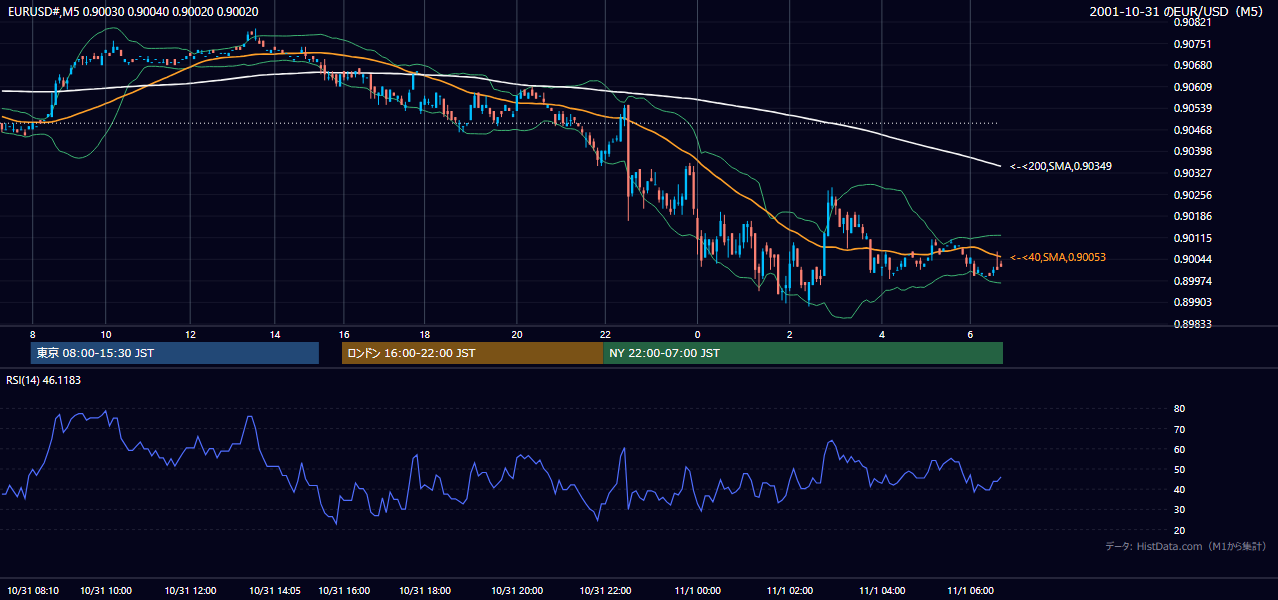Viewport: 1278px width, 600px height.
Task: Click price axis label 0.90398
Action: [1192, 151]
